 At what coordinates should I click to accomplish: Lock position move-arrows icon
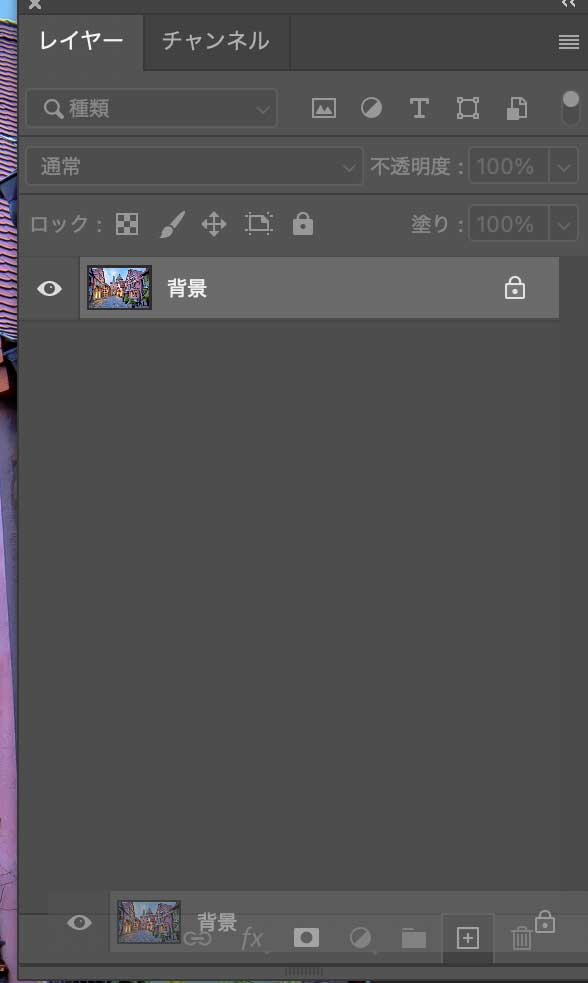(214, 224)
